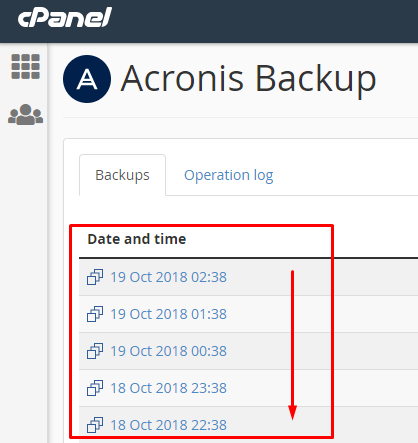Open the 18 Oct 2018 23:38 backup
The image size is (418, 443).
[168, 388]
